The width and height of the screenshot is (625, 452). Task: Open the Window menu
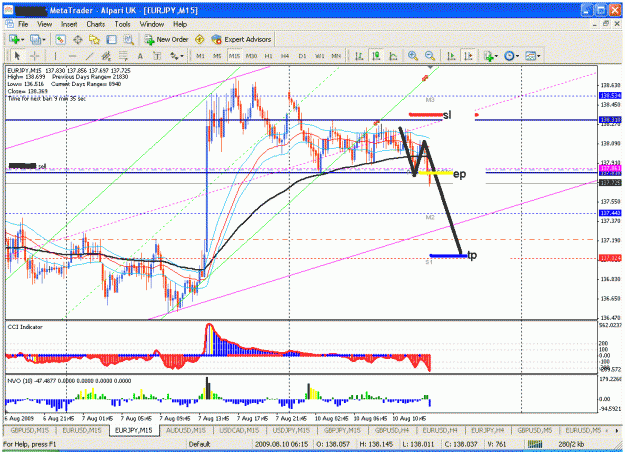pyautogui.click(x=152, y=24)
